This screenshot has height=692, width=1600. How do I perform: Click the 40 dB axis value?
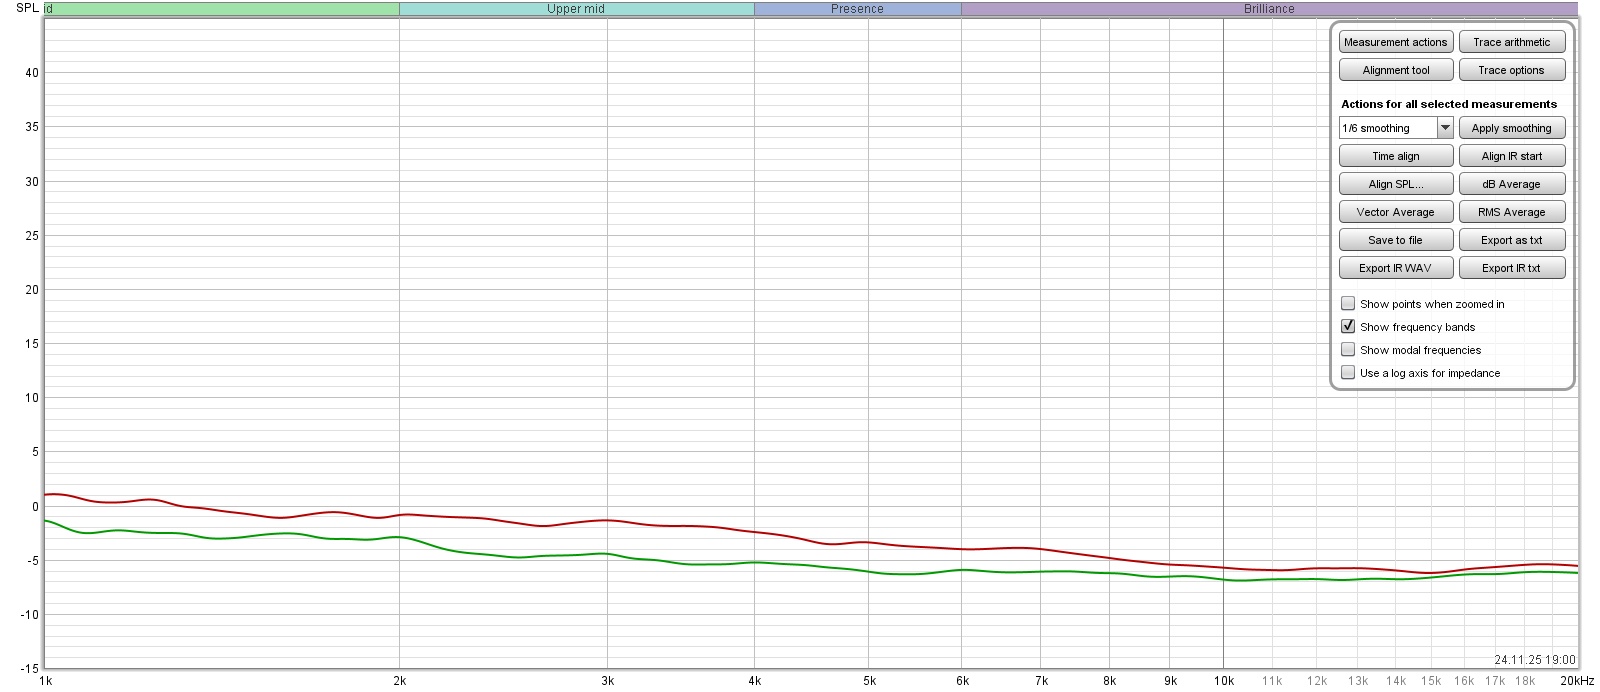coord(32,73)
